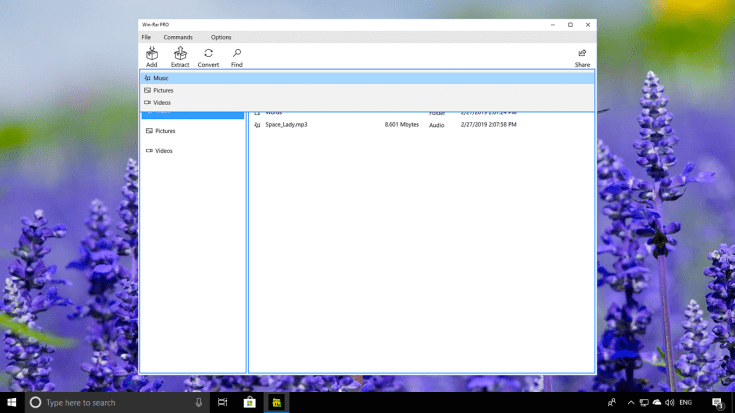Choose Music in the dropdown list
This screenshot has width=735, height=413.
coord(161,78)
